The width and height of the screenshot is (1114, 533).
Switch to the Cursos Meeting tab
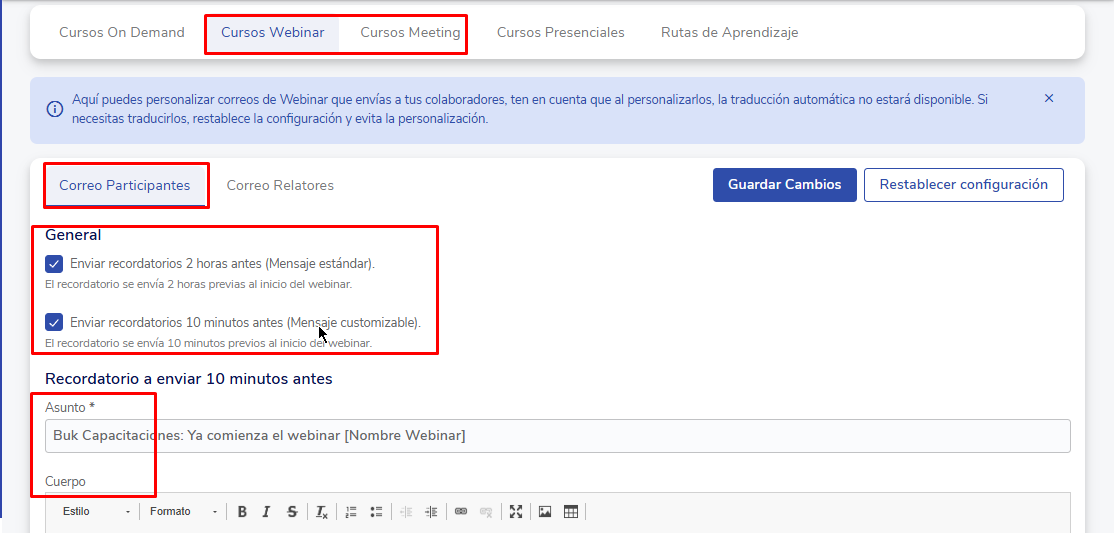coord(410,33)
